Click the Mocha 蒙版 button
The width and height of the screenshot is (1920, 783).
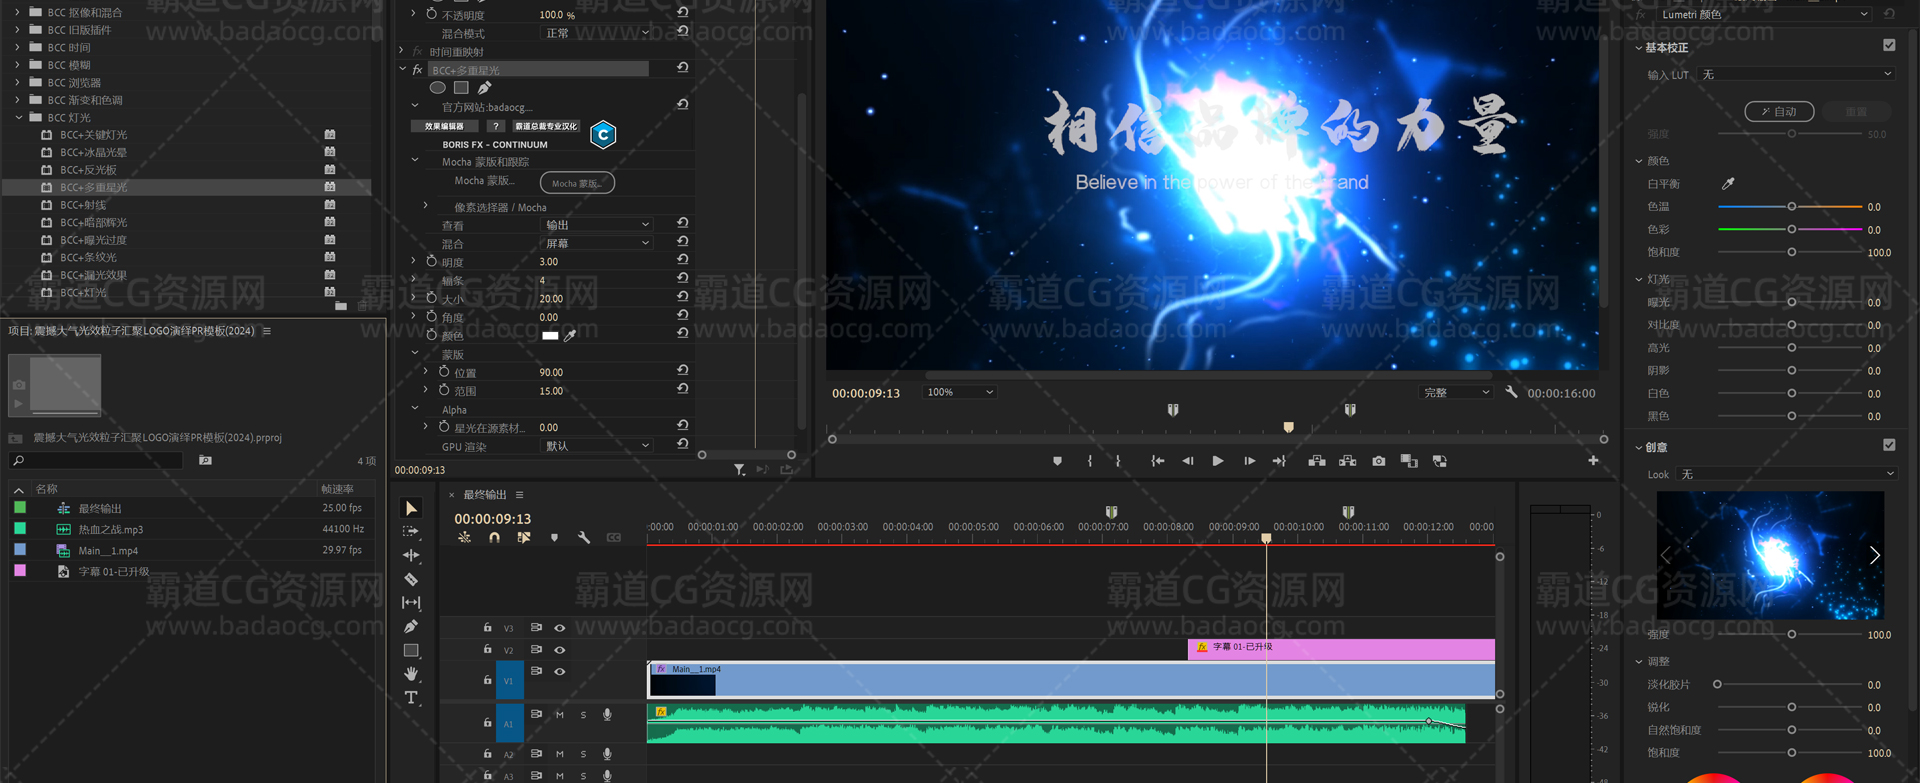pos(577,183)
